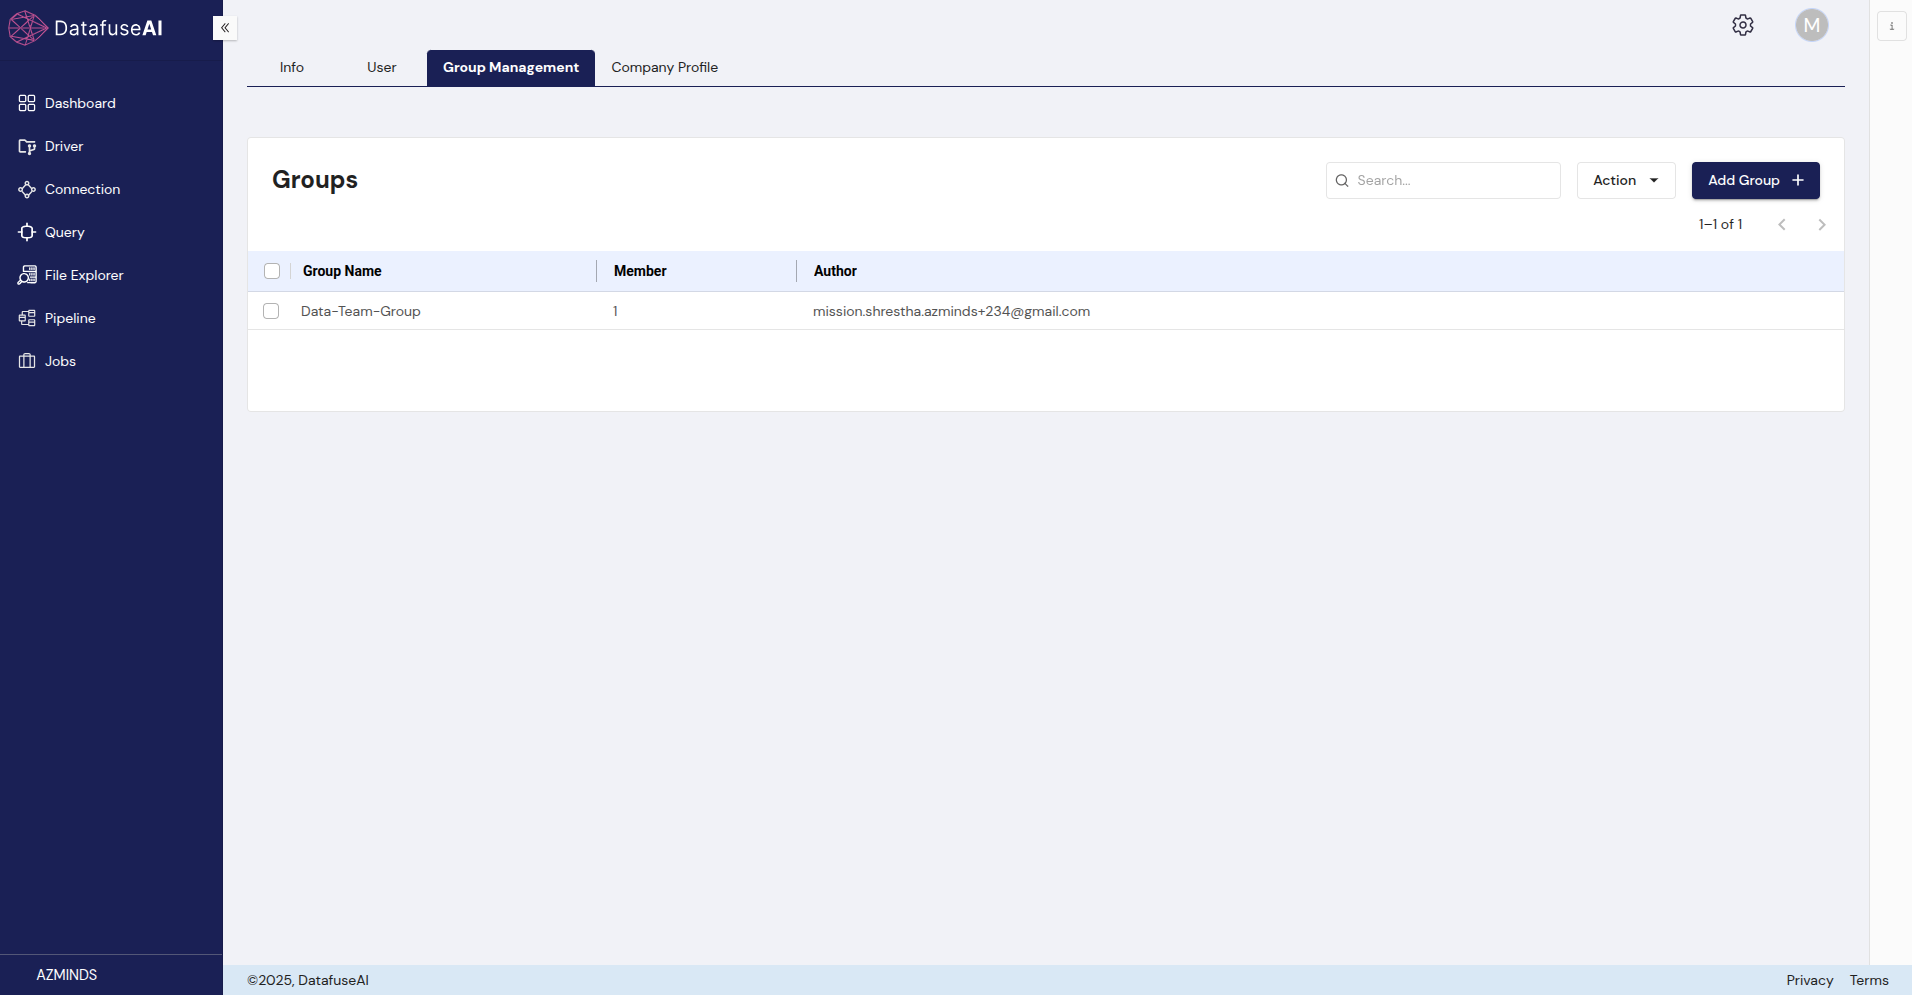
Task: Open the Jobs section icon
Action: pos(26,361)
